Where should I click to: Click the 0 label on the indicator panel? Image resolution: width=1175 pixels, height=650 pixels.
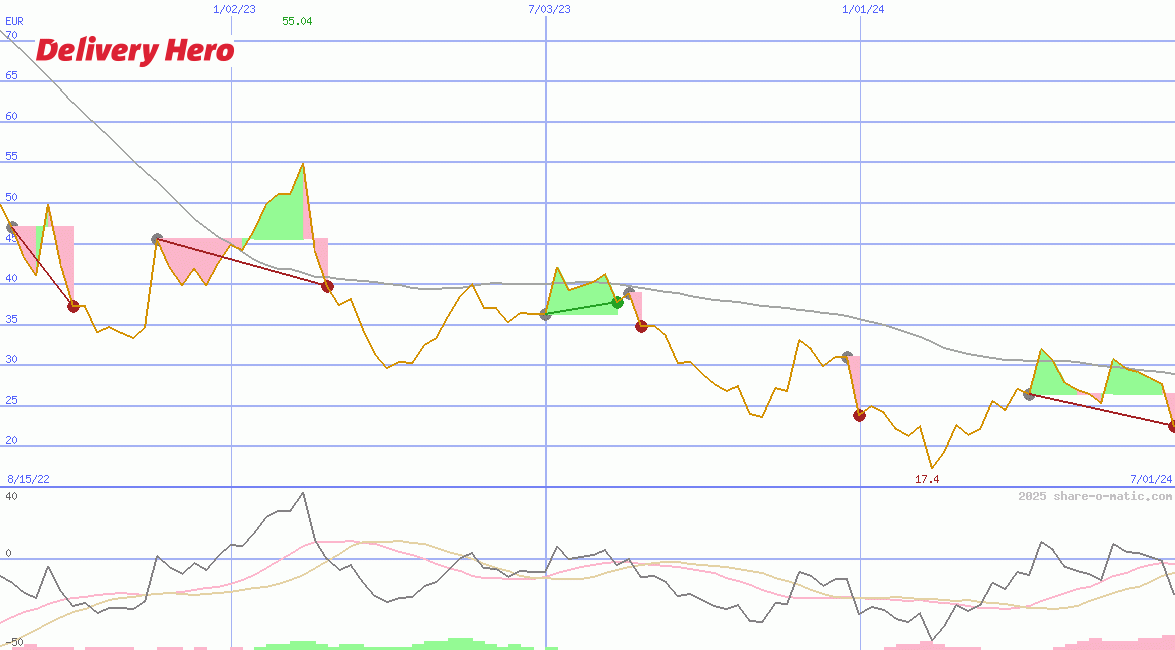[x=8, y=553]
